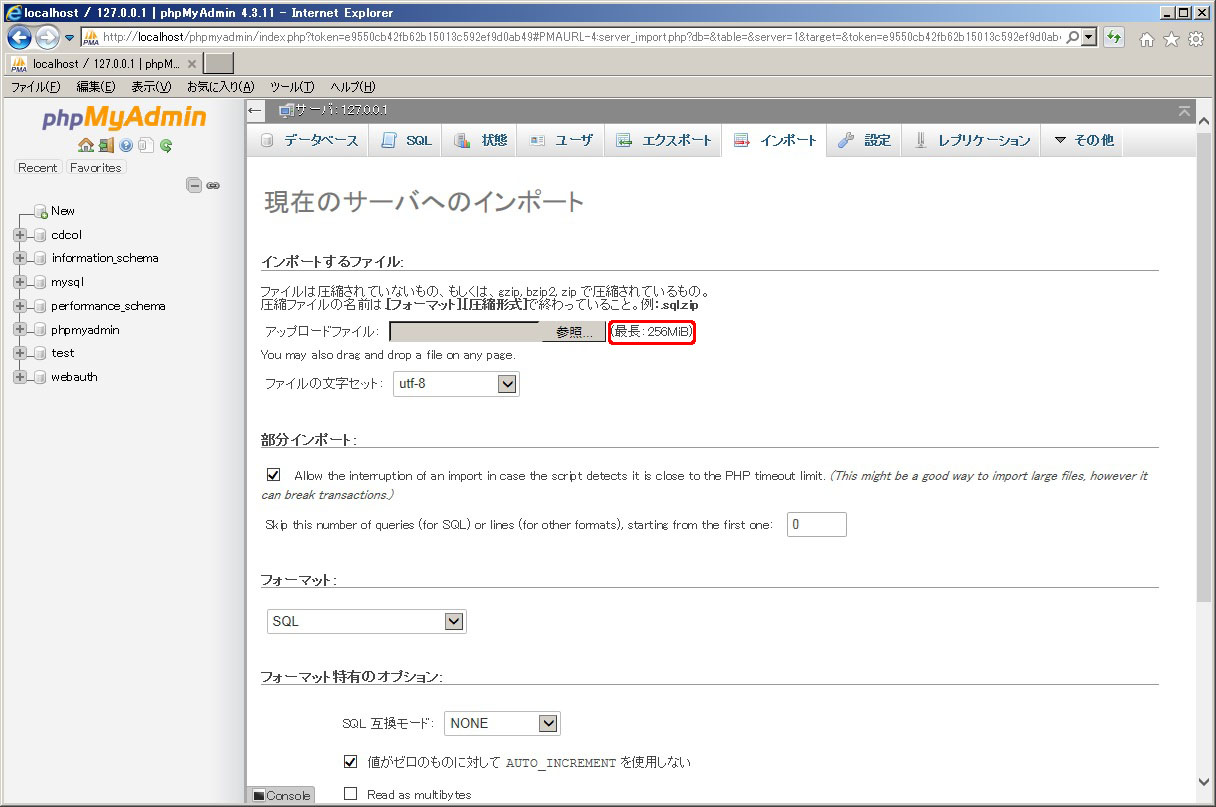
Task: Open the SQL format dropdown
Action: click(x=366, y=621)
